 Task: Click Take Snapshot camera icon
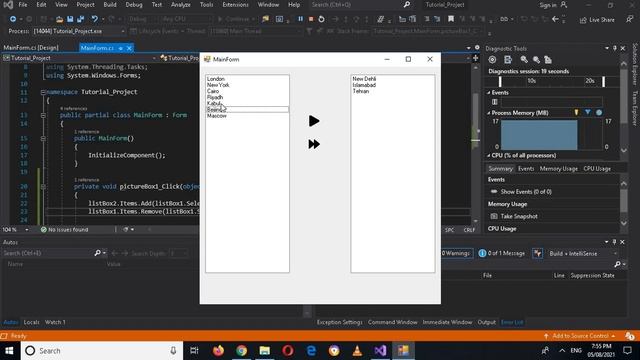494,216
